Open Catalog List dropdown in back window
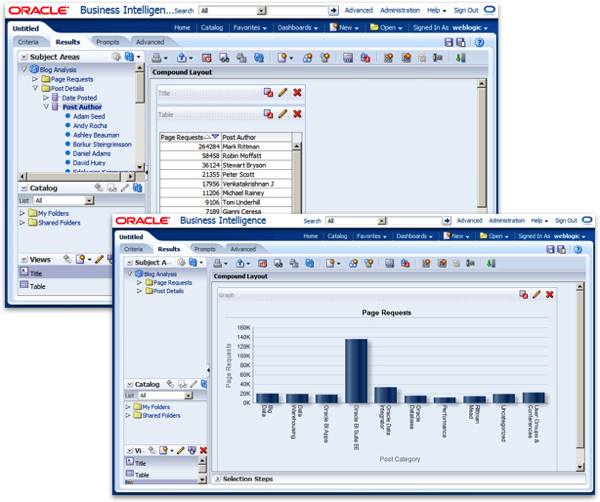The image size is (600, 502). 89,200
